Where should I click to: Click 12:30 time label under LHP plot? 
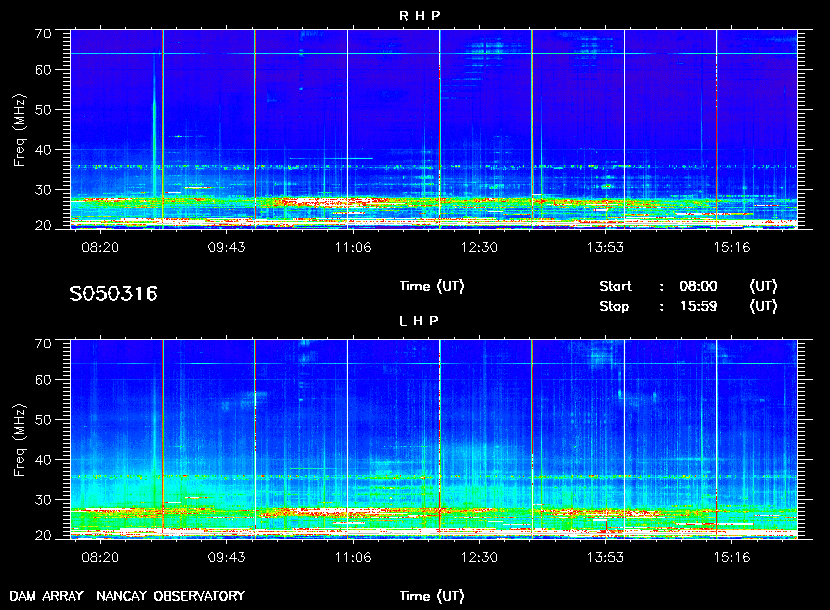[x=479, y=557]
